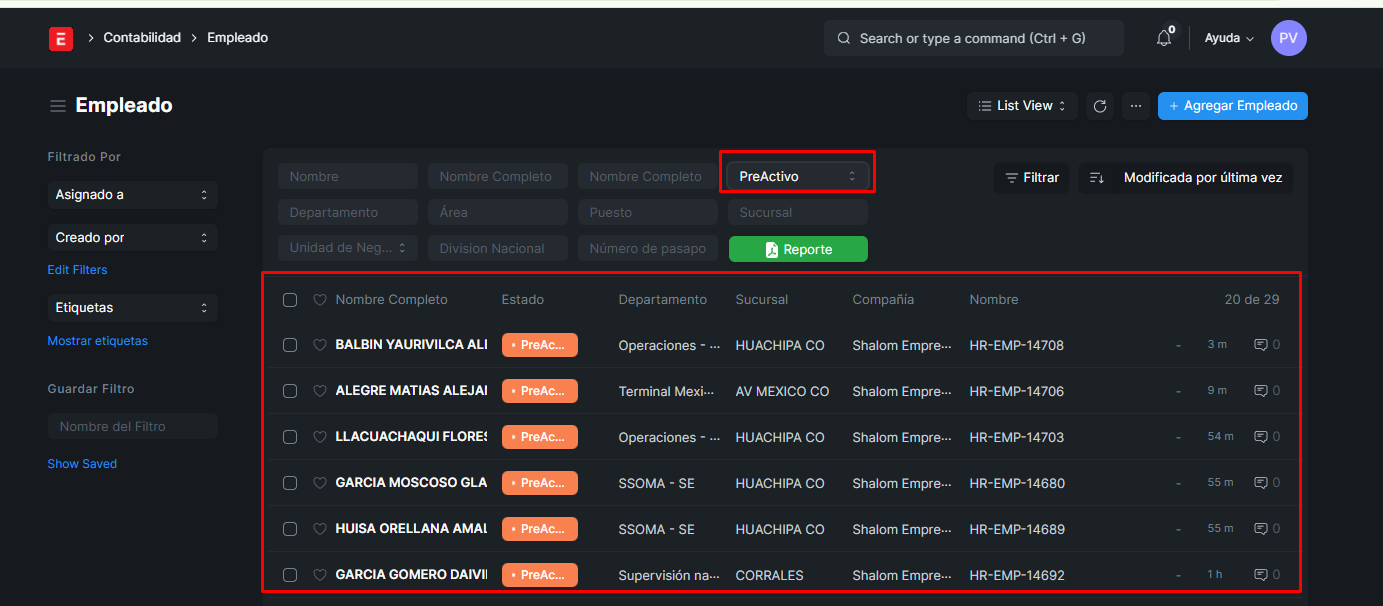The image size is (1383, 606).
Task: Select checkbox for ALEGRE MATIAS row
Action: tap(290, 391)
